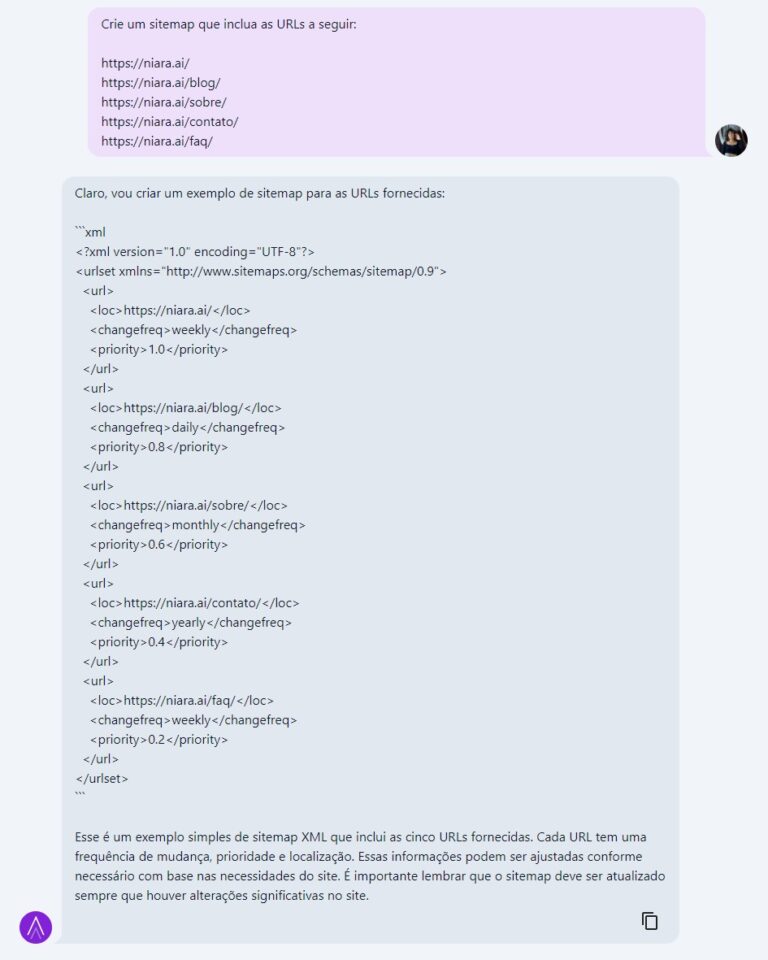Click the https://niara.ai/ root URL in the user message
768x960 pixels.
[x=145, y=63]
